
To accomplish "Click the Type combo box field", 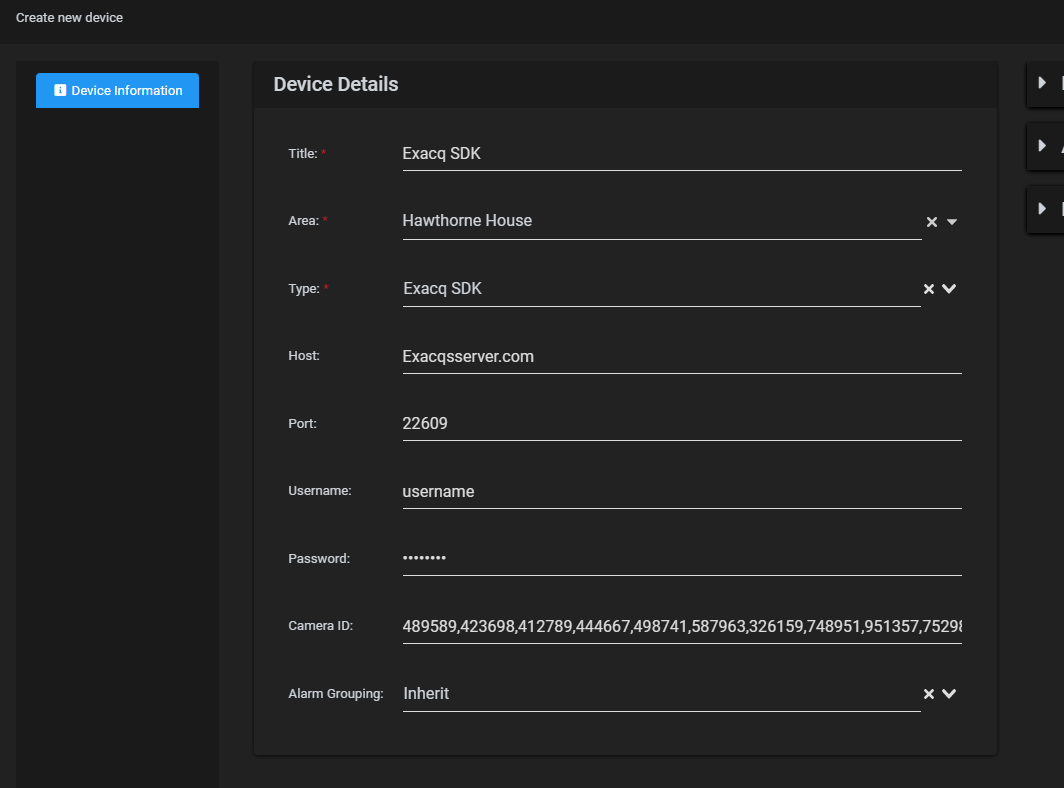I will (662, 289).
